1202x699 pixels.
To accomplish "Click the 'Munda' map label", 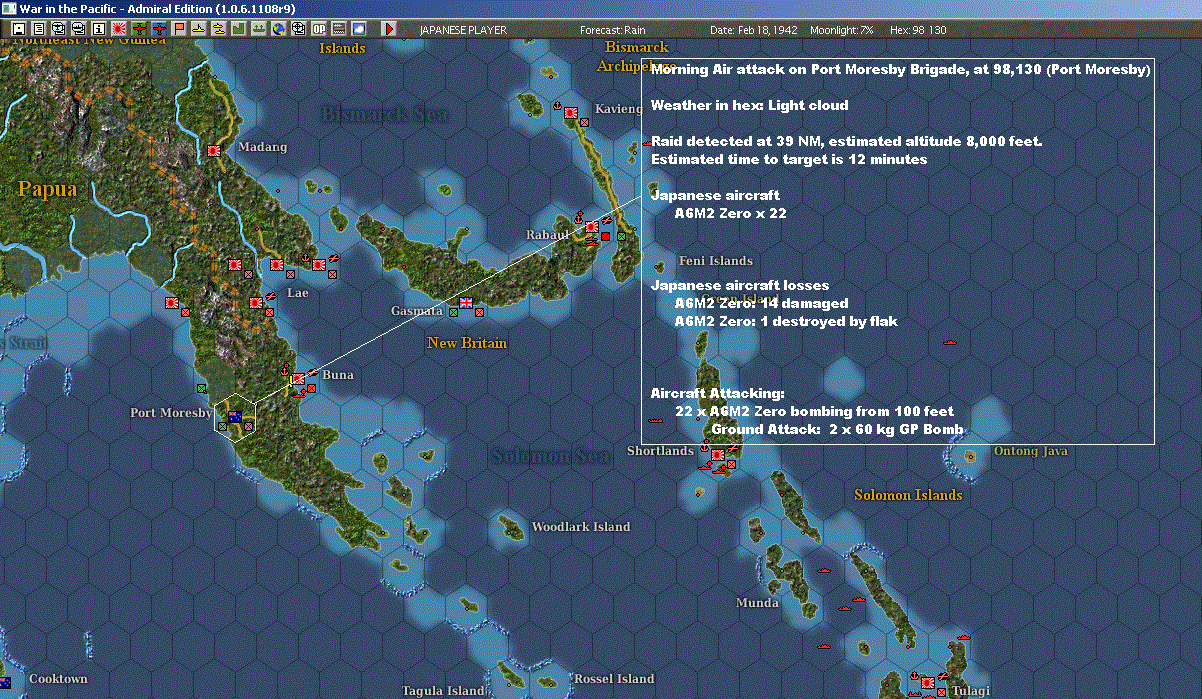I will (x=757, y=603).
